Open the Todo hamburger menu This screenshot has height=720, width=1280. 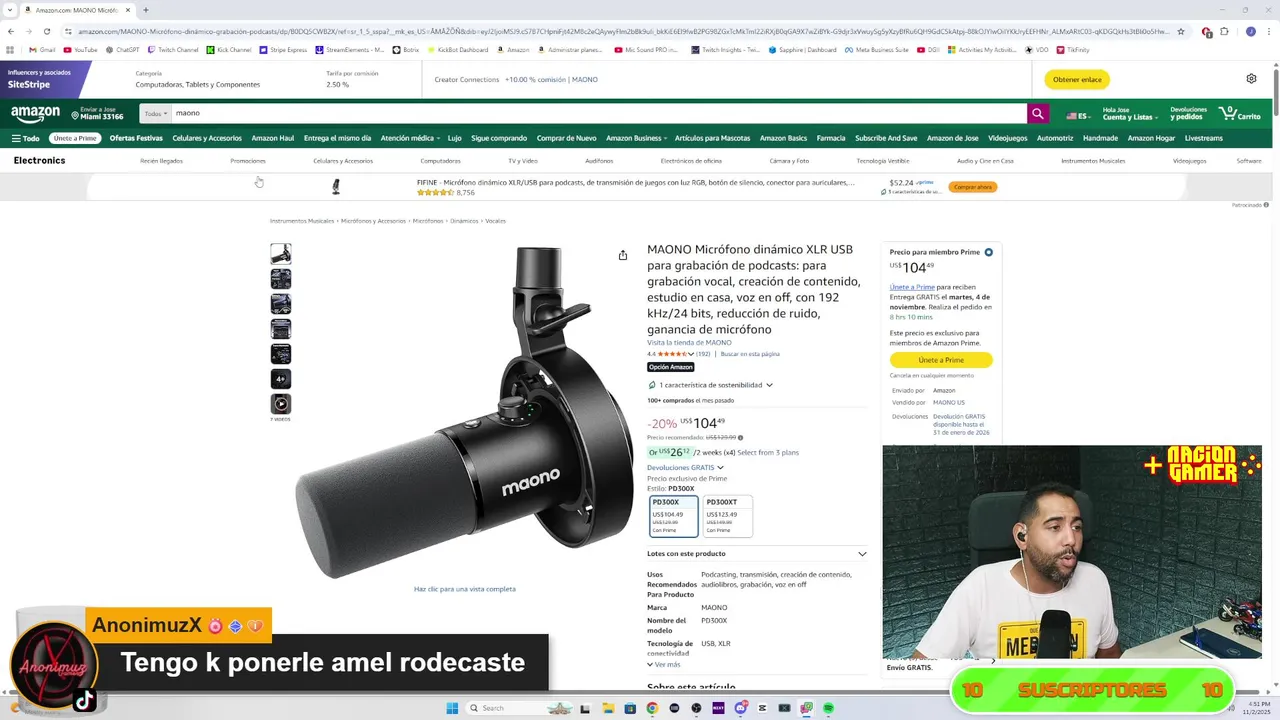25,138
